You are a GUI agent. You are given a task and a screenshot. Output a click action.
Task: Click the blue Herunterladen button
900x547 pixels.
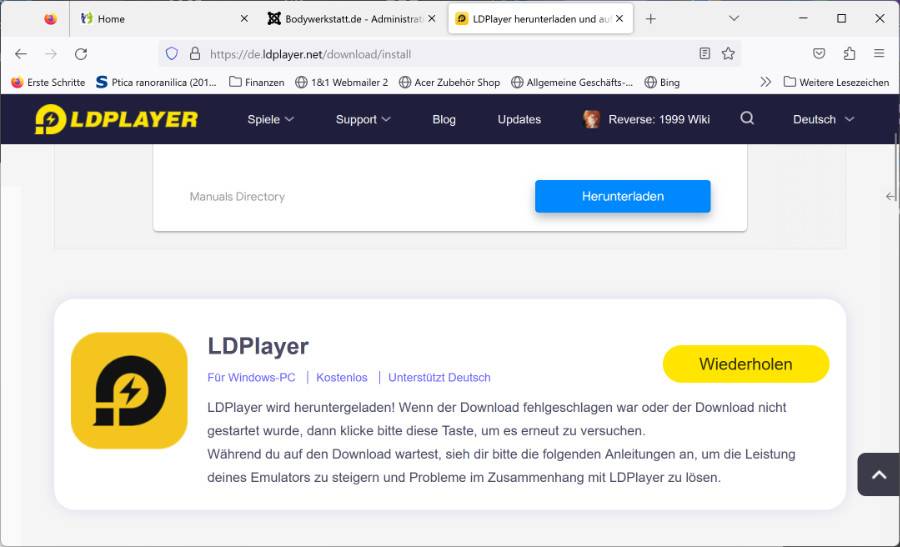[623, 196]
